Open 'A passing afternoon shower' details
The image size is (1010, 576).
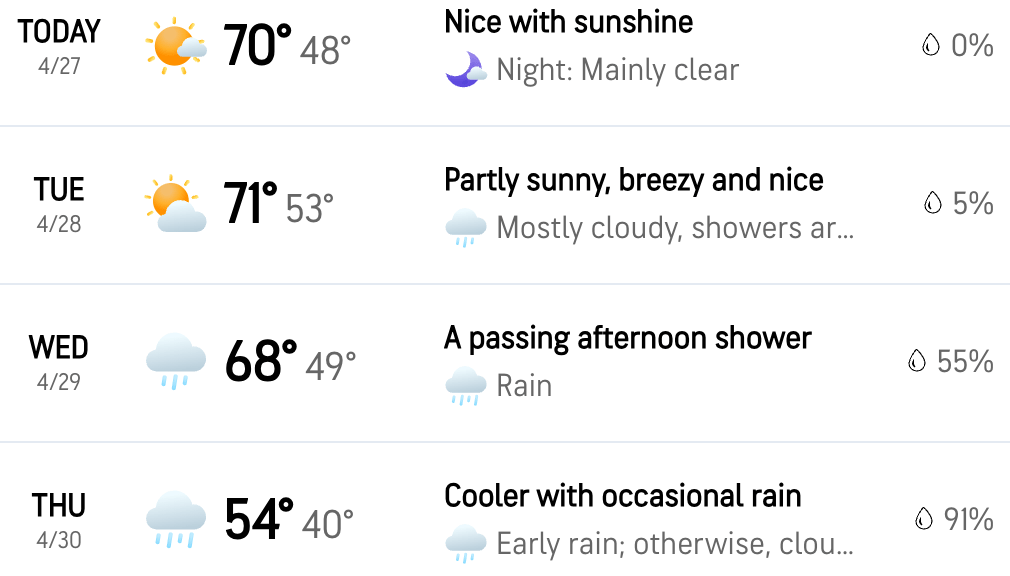pyautogui.click(x=627, y=339)
